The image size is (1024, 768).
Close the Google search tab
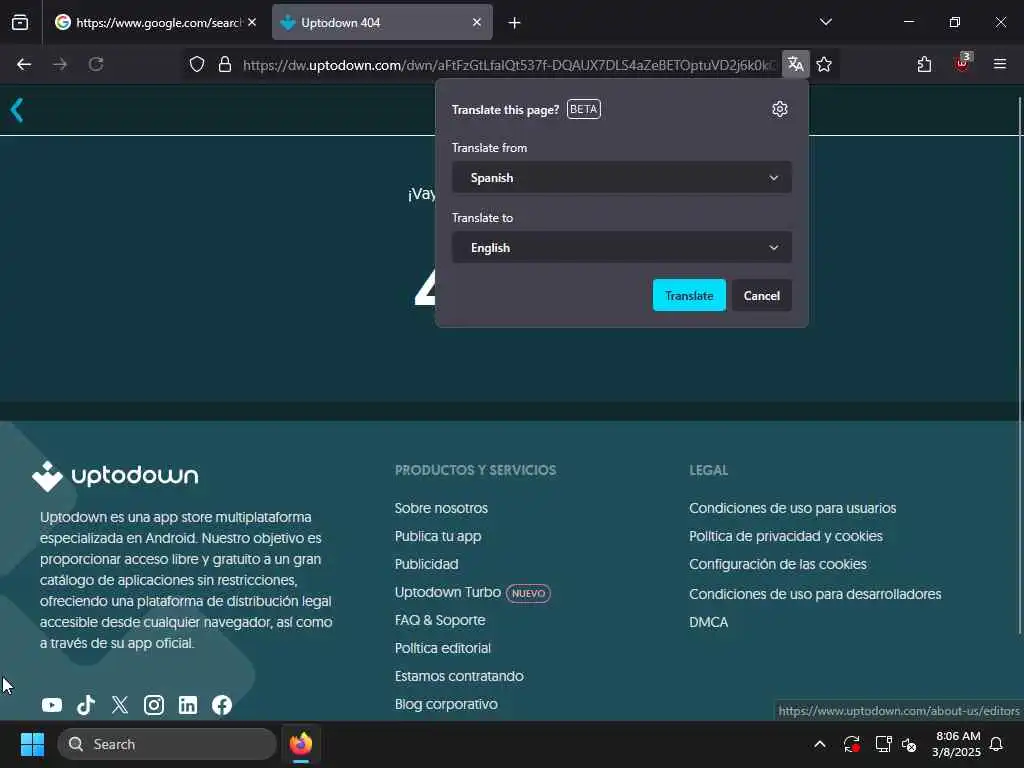click(252, 22)
